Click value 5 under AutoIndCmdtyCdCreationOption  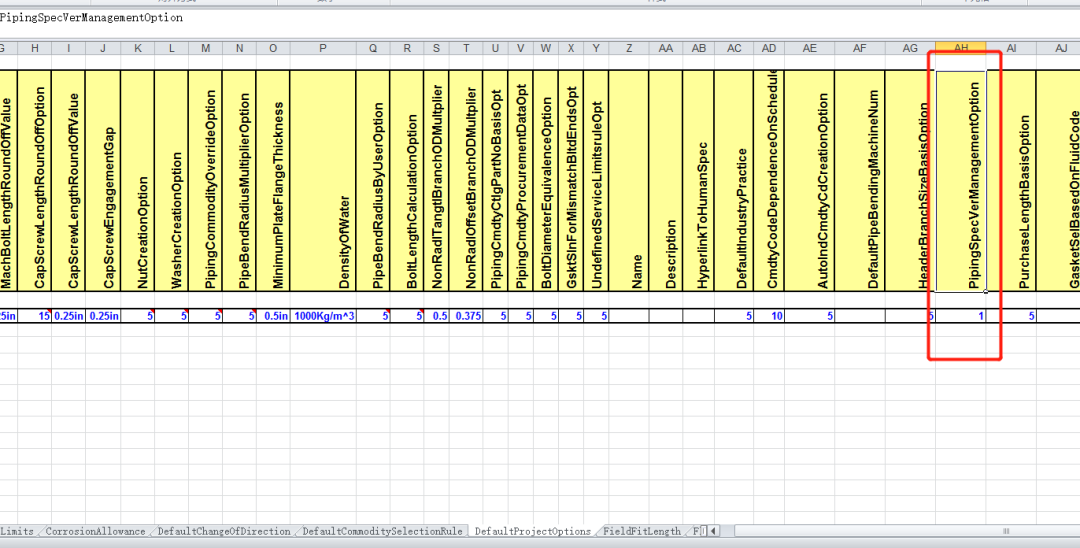pos(809,316)
